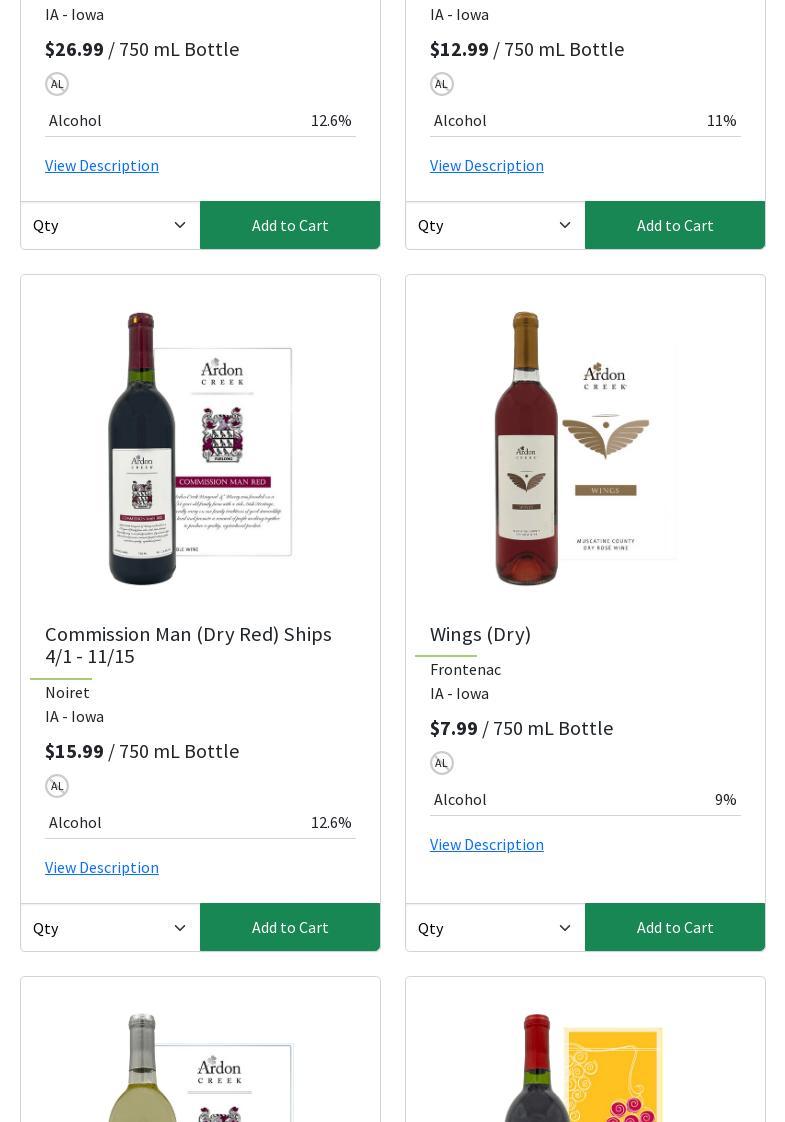Open Qty dropdown for Wings (Dry)

point(495,928)
